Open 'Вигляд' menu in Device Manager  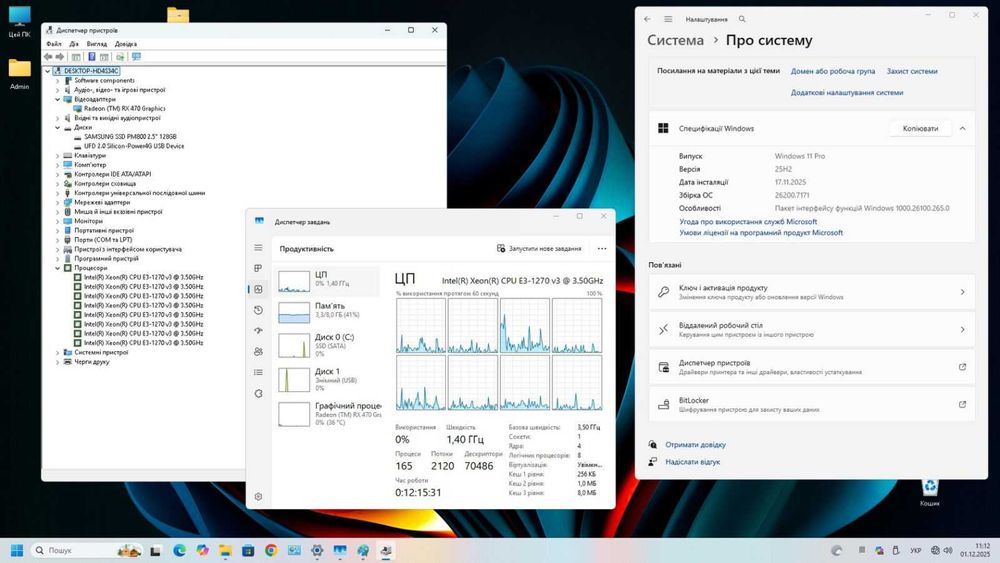pyautogui.click(x=97, y=44)
